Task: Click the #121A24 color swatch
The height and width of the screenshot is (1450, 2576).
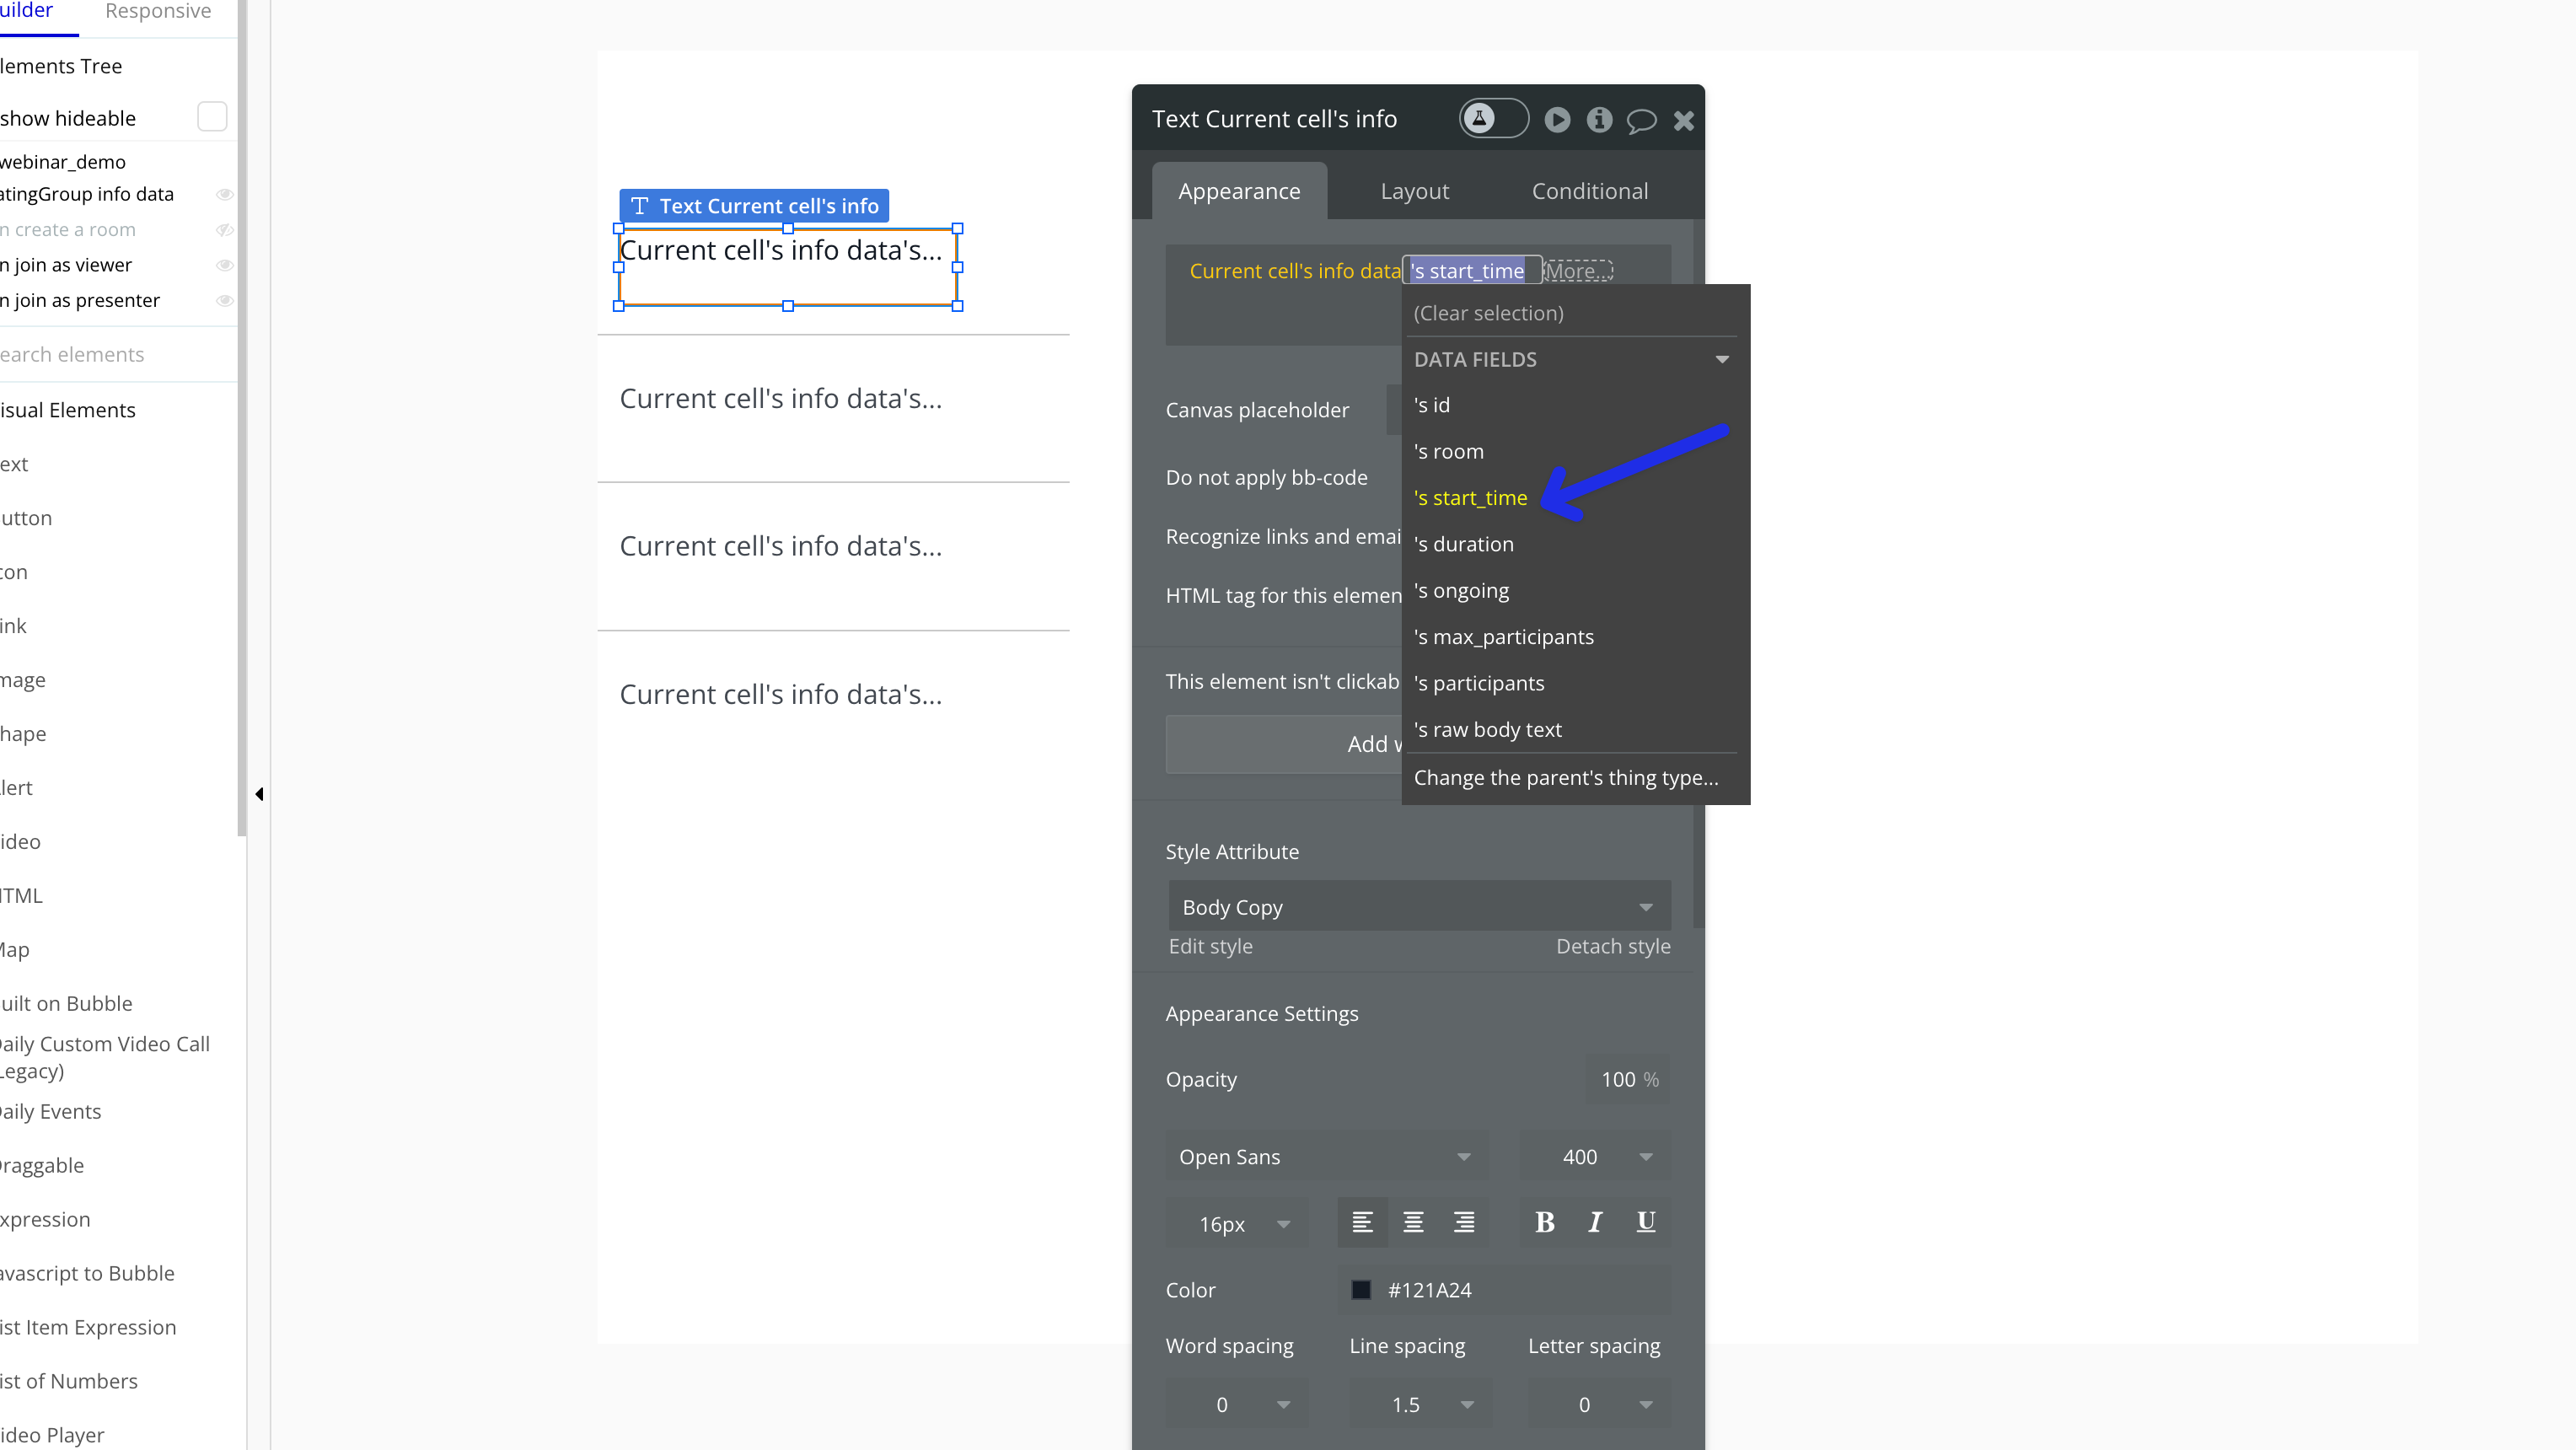Action: pyautogui.click(x=1361, y=1290)
